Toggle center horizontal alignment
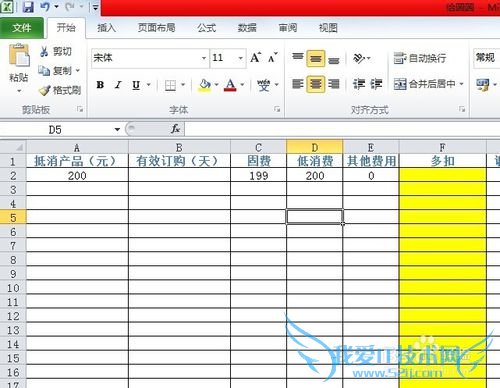 pos(315,84)
